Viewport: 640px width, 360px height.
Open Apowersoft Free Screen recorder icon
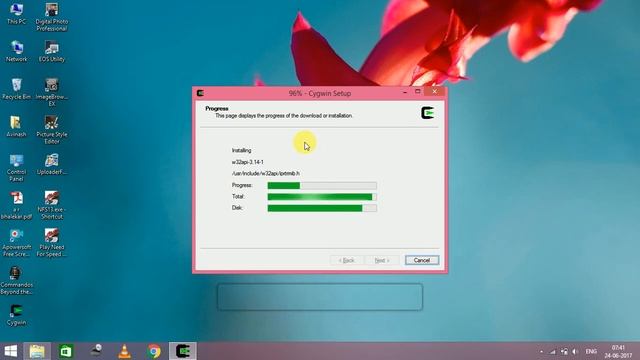pos(16,243)
